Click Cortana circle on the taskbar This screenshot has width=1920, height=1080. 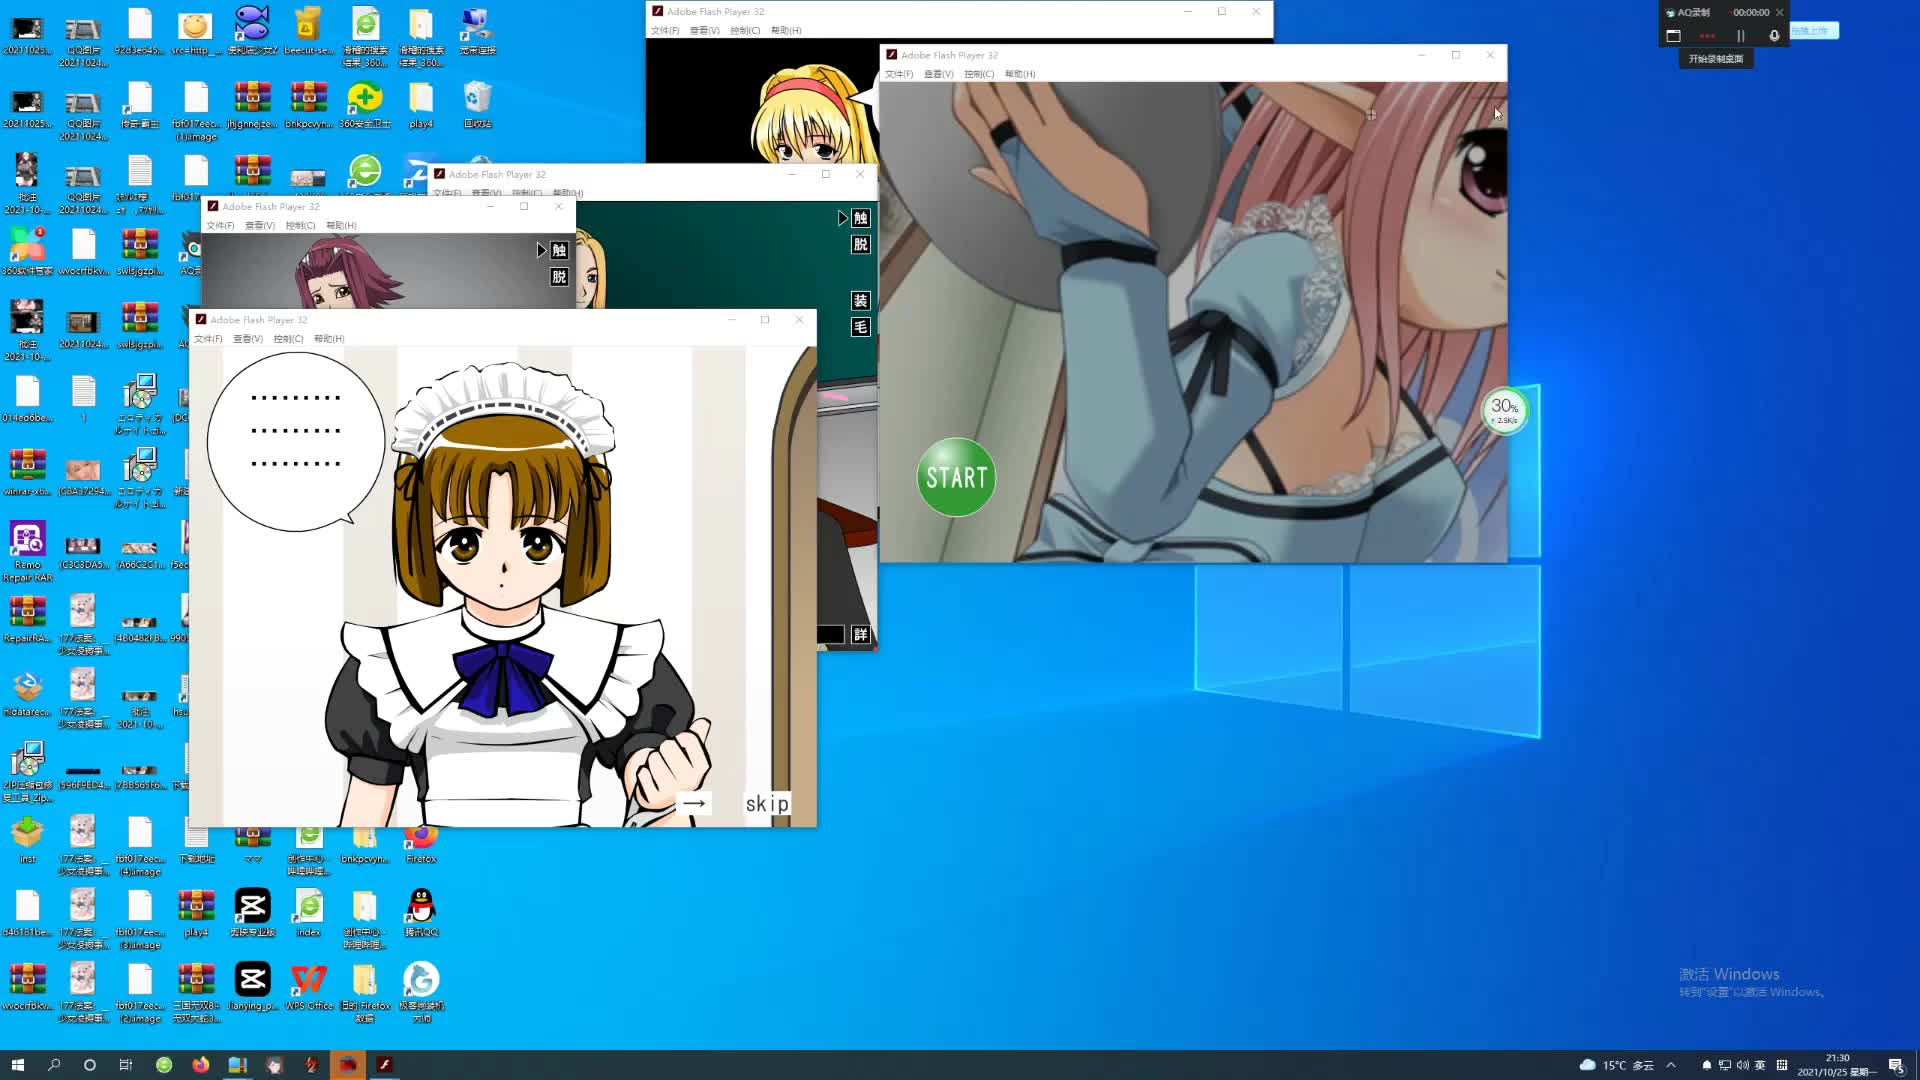click(90, 1065)
